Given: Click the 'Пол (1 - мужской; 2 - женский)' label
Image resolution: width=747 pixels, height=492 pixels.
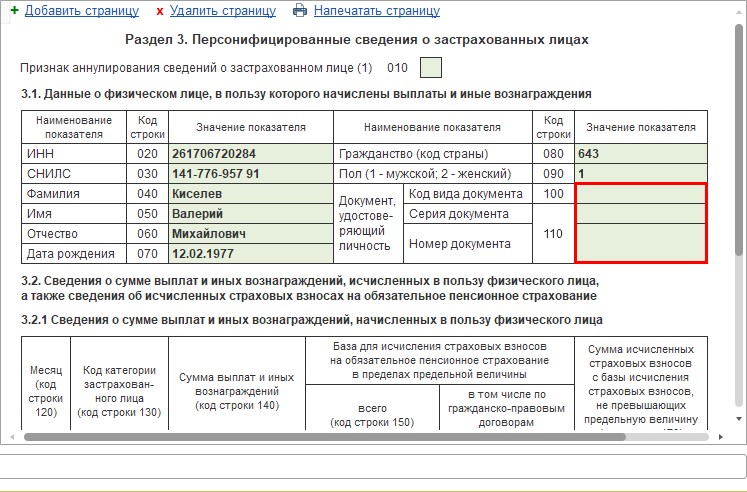Looking at the screenshot, I should click(425, 174).
